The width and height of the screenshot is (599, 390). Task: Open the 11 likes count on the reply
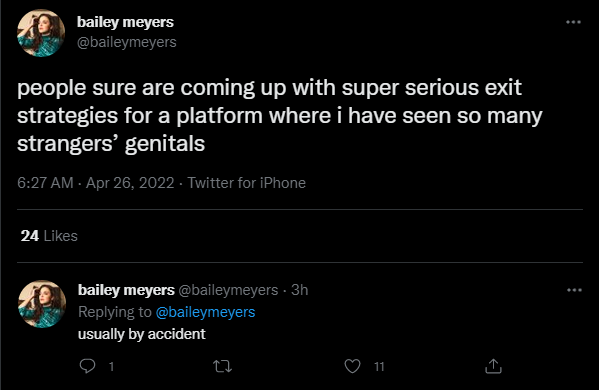(379, 367)
